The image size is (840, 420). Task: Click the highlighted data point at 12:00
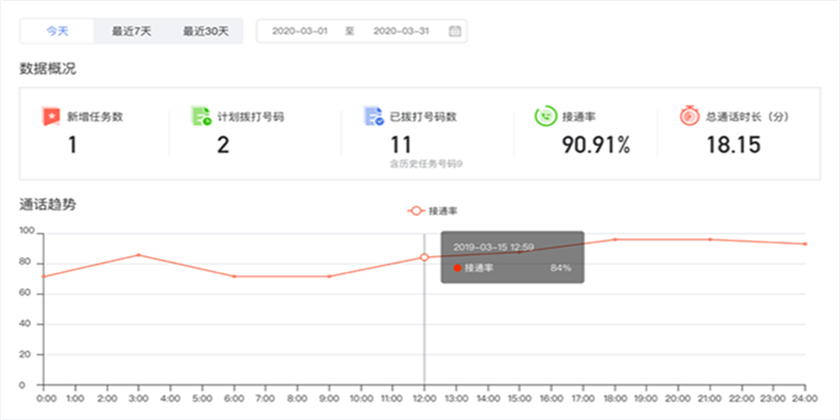424,257
